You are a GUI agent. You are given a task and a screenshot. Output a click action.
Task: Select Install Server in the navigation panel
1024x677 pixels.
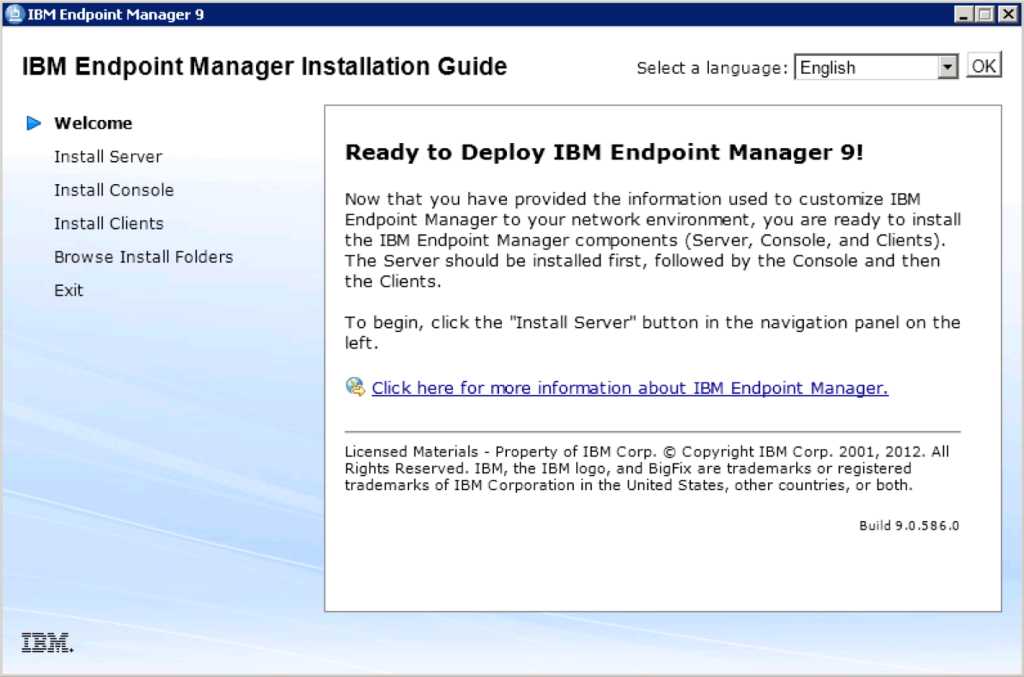click(x=107, y=156)
